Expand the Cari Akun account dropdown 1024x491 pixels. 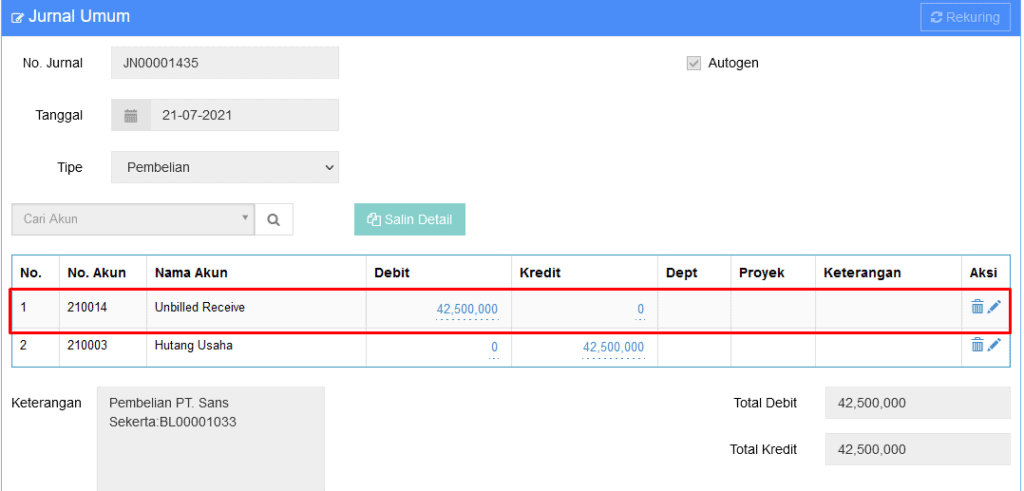pyautogui.click(x=133, y=219)
